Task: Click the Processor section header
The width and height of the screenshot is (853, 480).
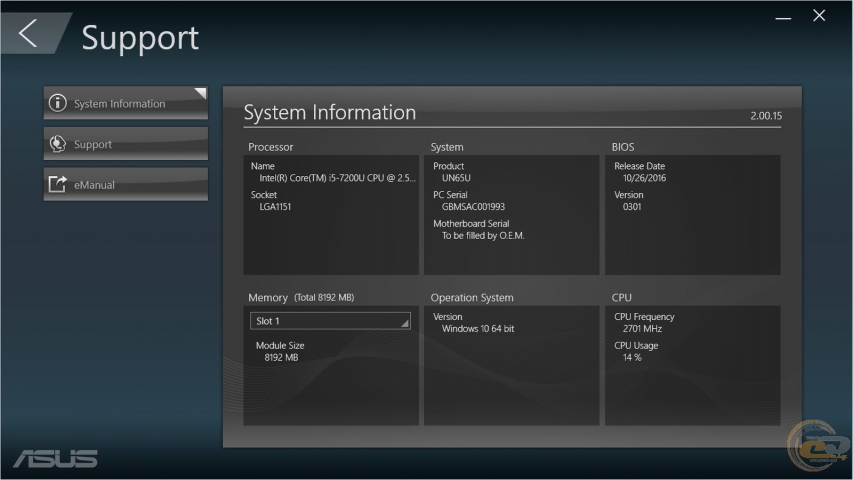Action: pos(270,147)
